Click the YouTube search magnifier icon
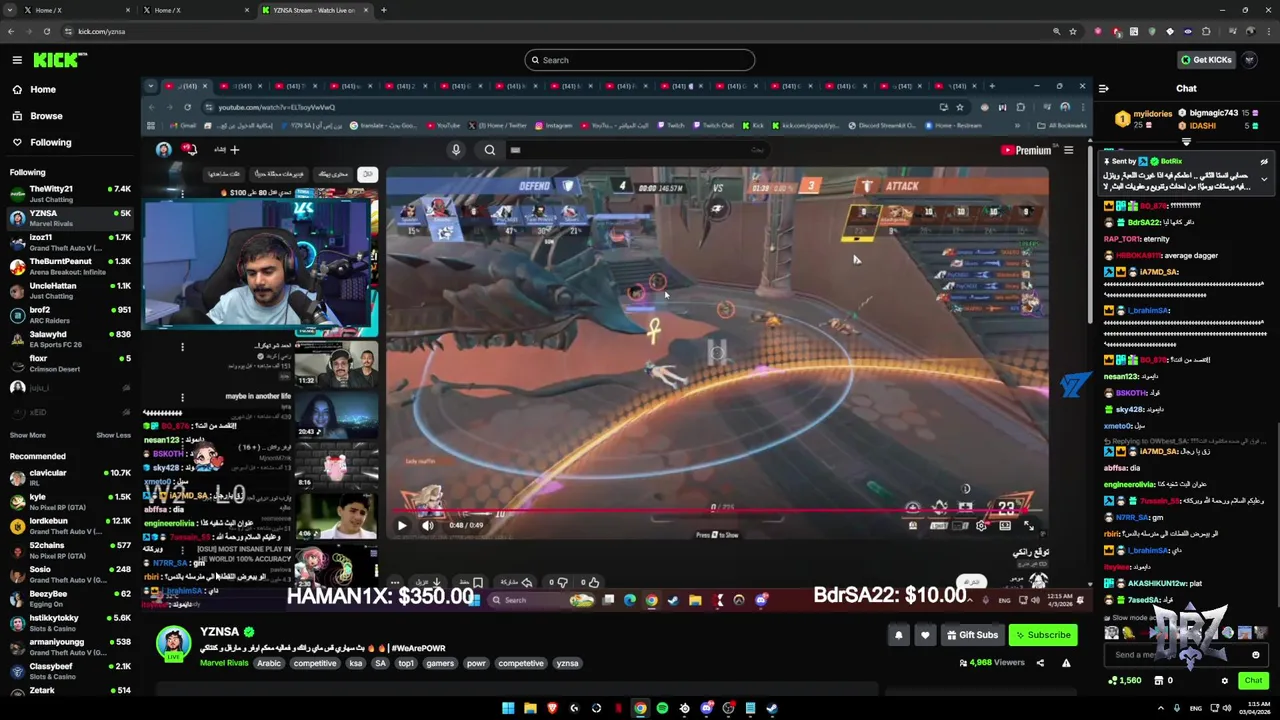The width and height of the screenshot is (1280, 720). tap(490, 150)
